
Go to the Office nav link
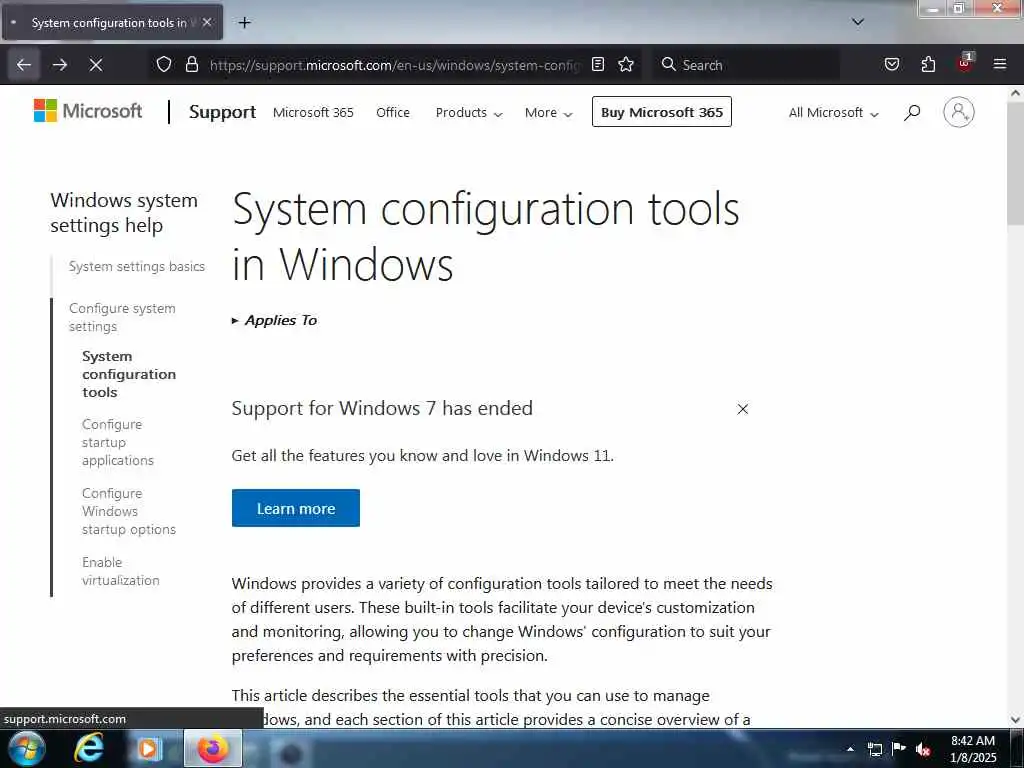click(392, 112)
